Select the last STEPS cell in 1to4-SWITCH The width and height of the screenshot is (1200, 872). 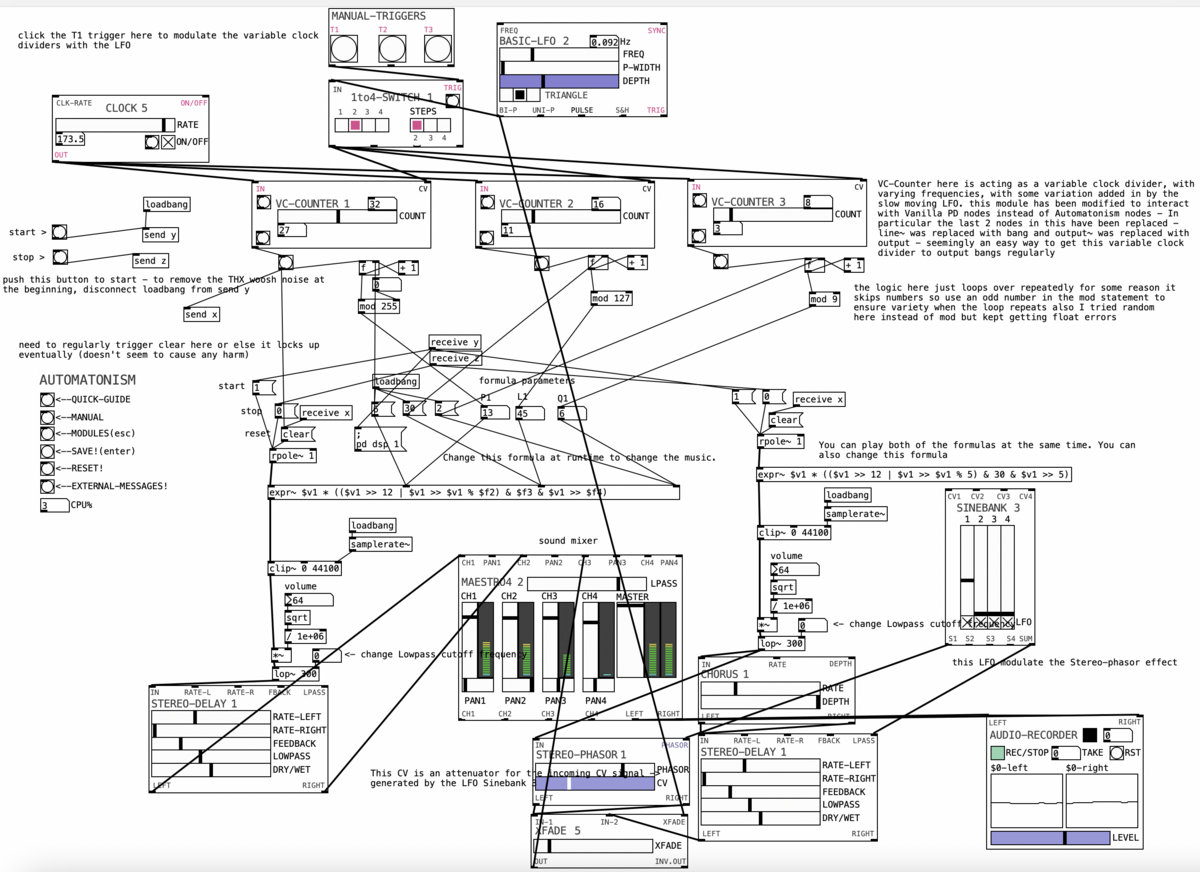[x=444, y=125]
